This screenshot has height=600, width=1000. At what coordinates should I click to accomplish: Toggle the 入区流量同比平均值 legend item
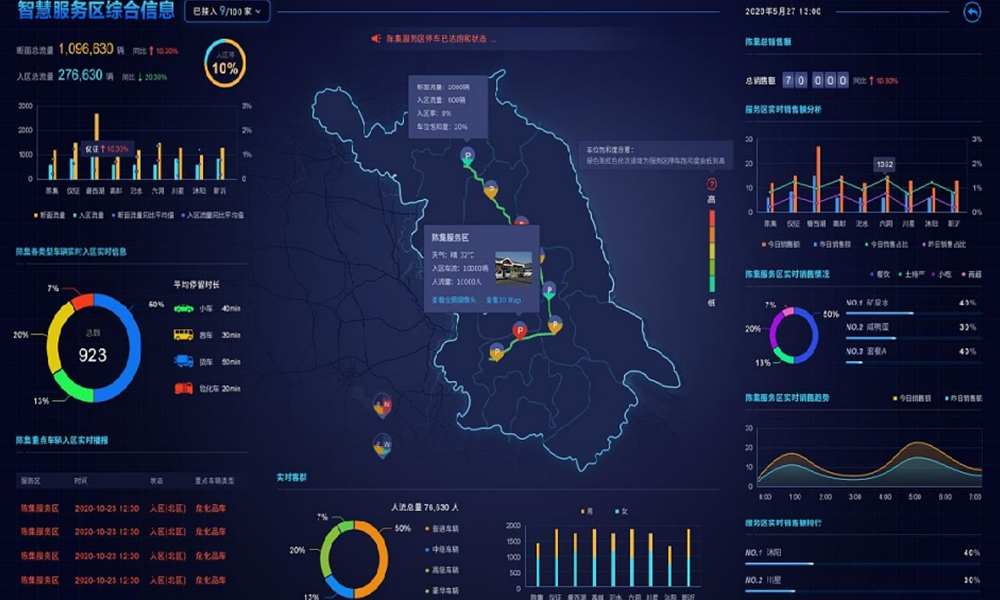click(x=212, y=216)
